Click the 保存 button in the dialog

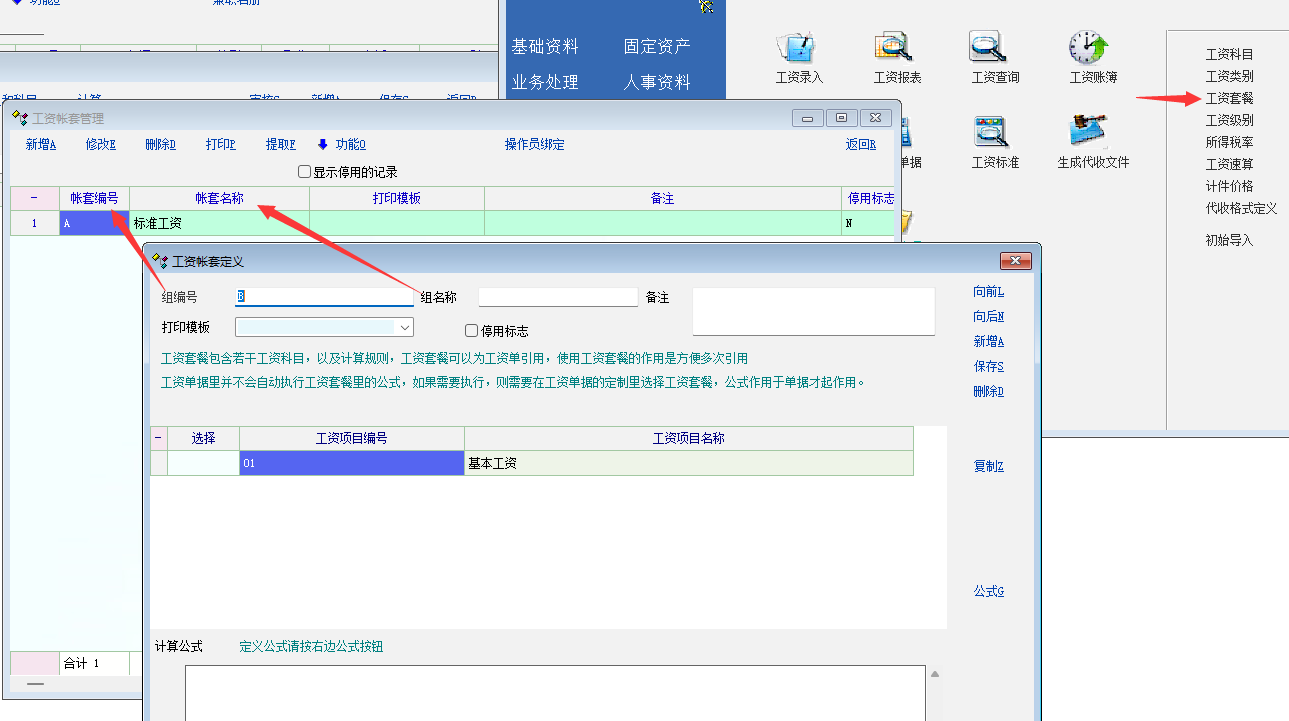988,366
